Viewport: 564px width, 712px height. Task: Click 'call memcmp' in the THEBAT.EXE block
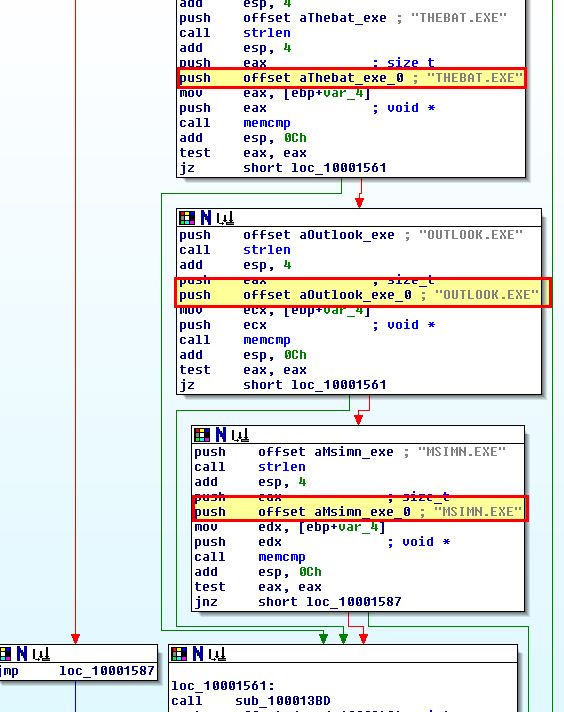click(x=235, y=123)
